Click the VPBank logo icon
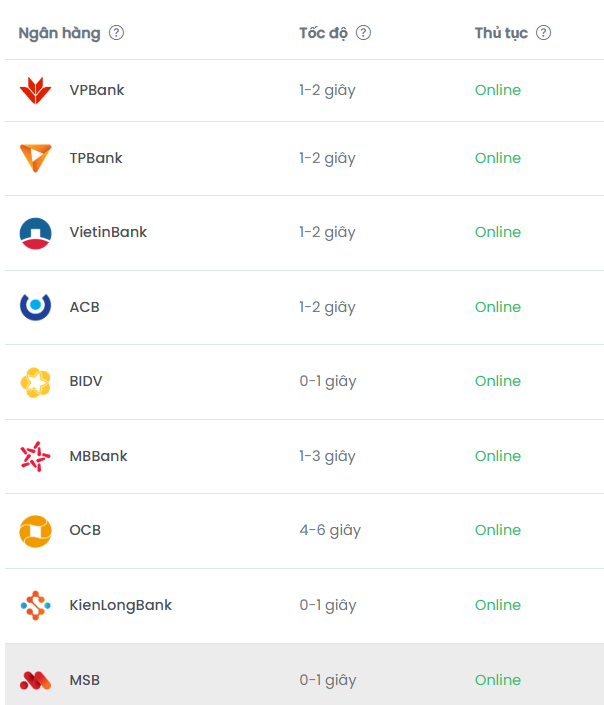The height and width of the screenshot is (705, 604). click(x=35, y=90)
